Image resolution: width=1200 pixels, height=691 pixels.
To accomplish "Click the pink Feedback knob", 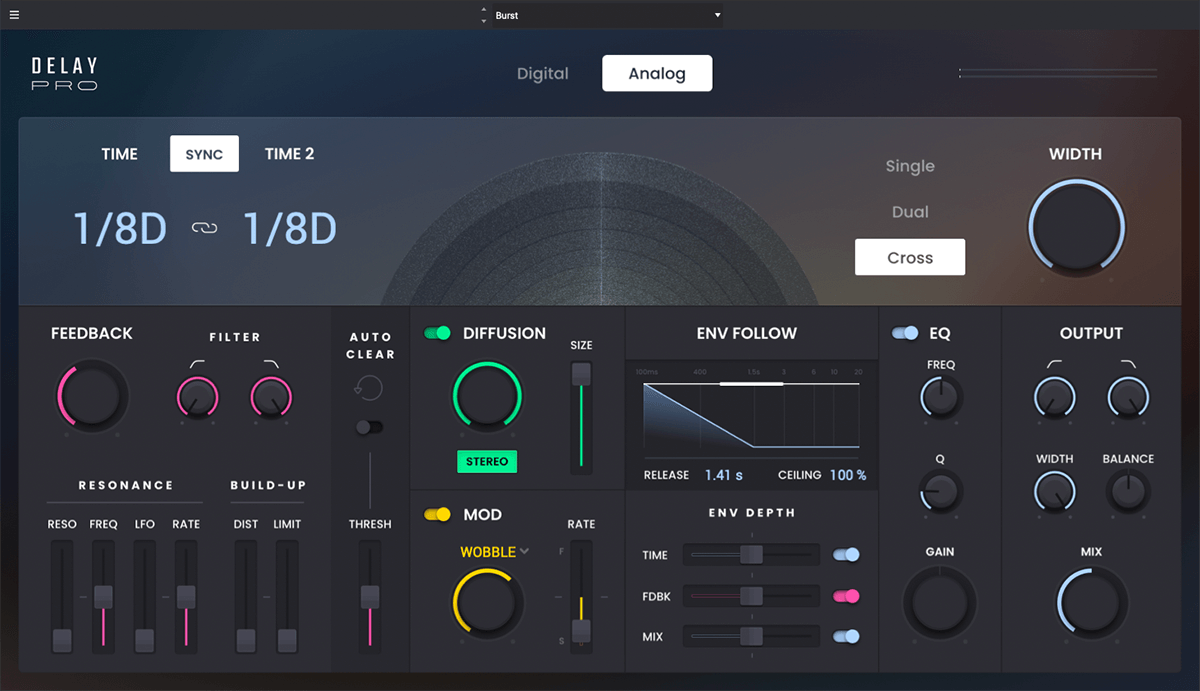I will [91, 396].
